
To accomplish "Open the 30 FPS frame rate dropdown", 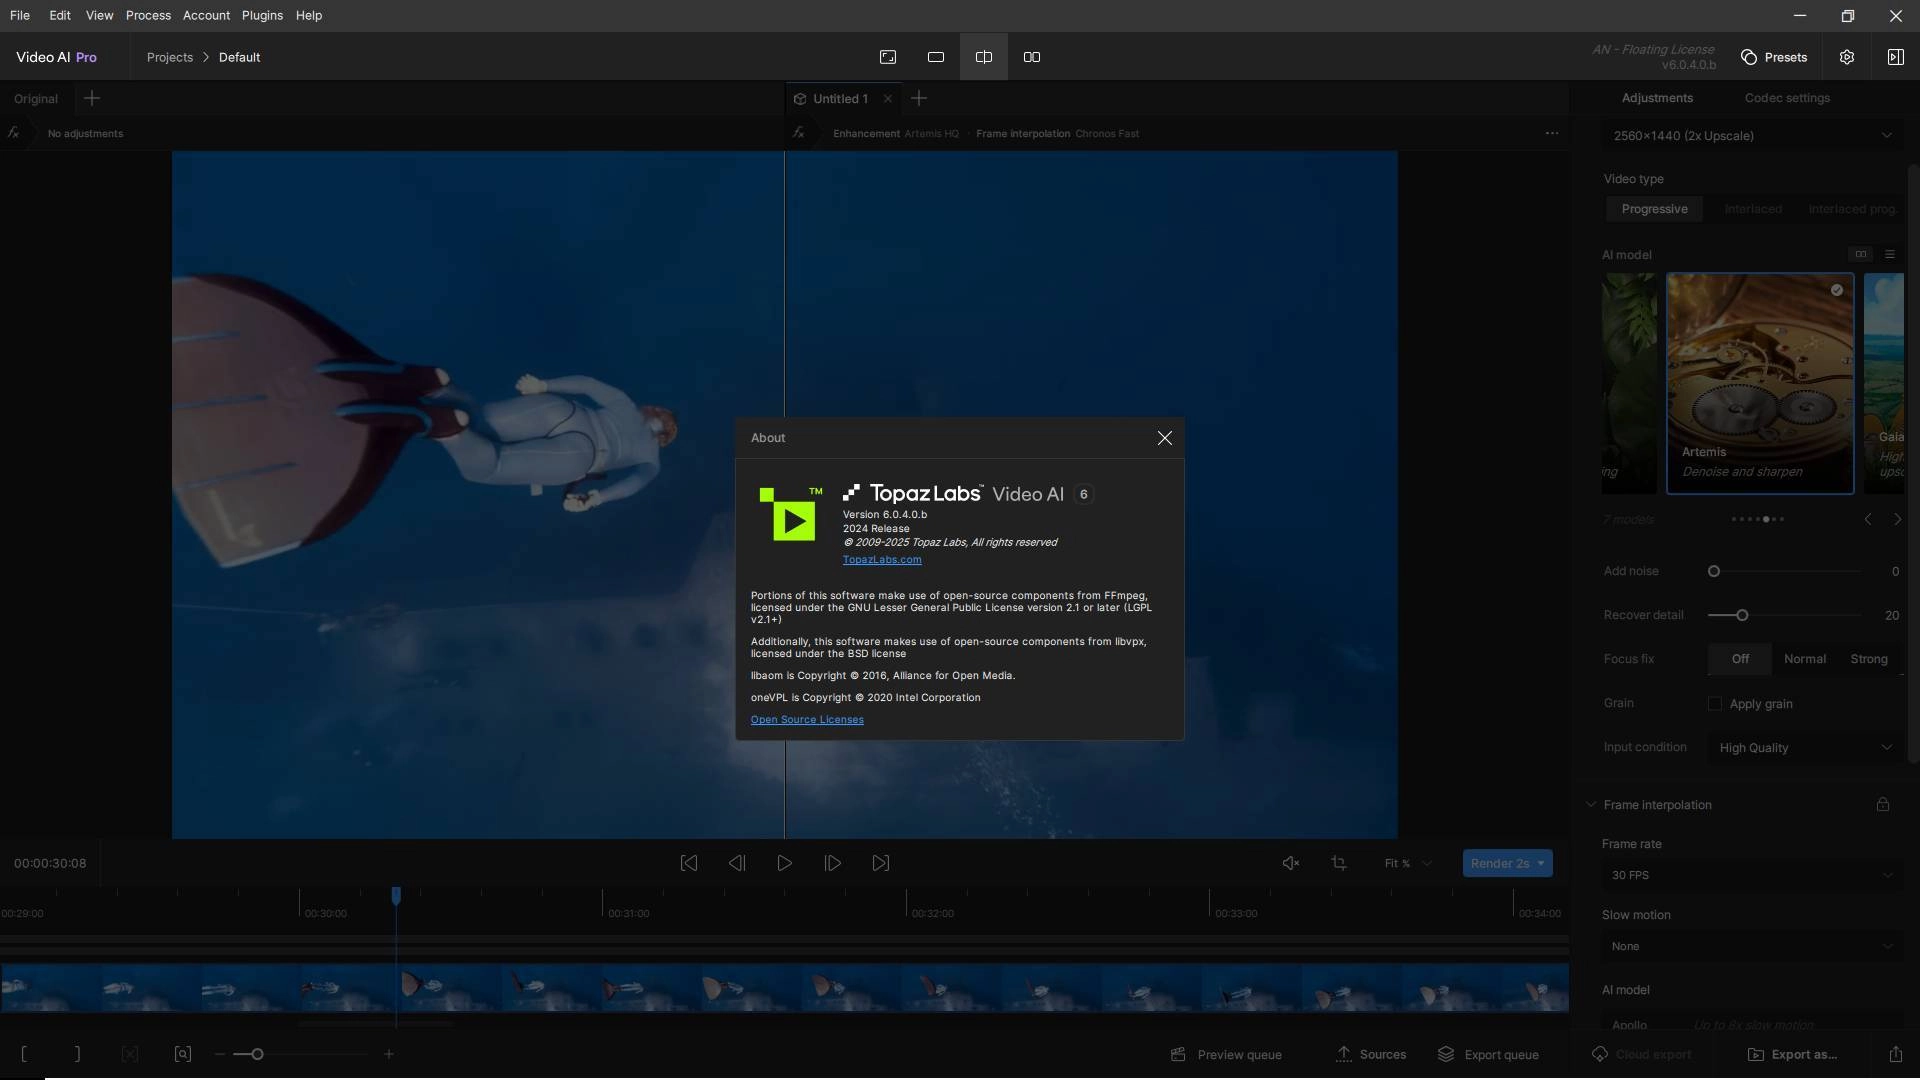I will pos(1752,875).
